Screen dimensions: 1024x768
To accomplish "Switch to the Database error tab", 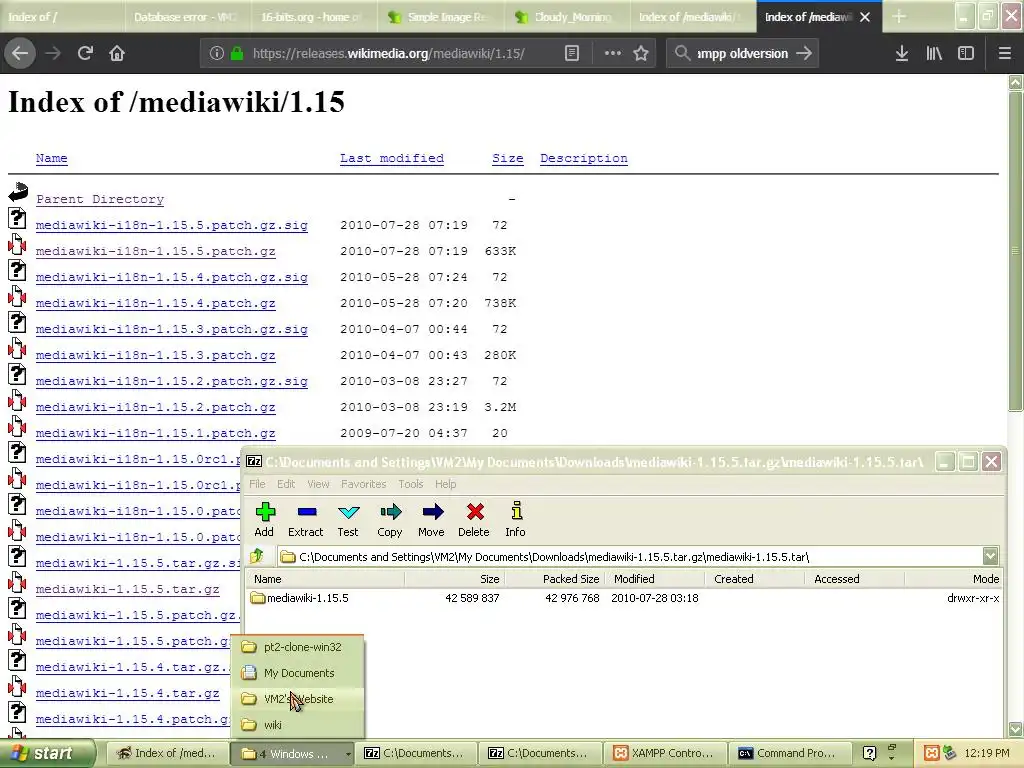I will [188, 17].
